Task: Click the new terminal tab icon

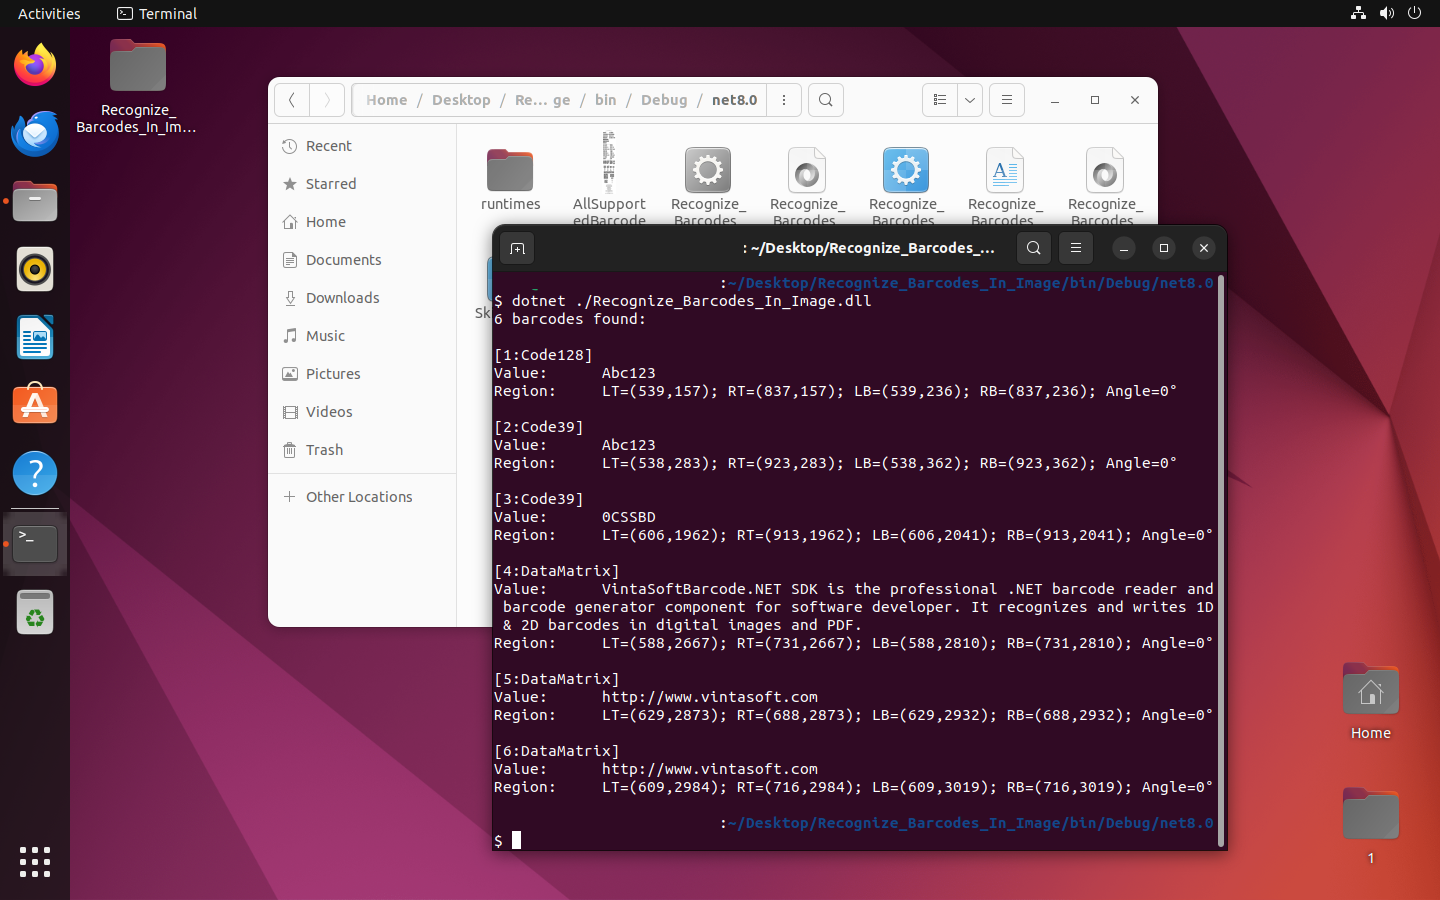Action: (x=517, y=248)
